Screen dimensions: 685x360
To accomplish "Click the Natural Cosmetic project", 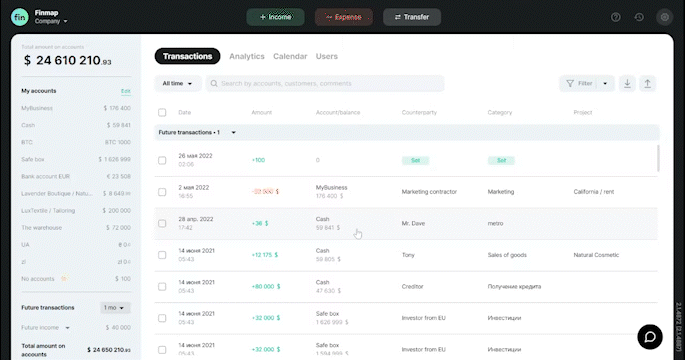I will click(596, 255).
